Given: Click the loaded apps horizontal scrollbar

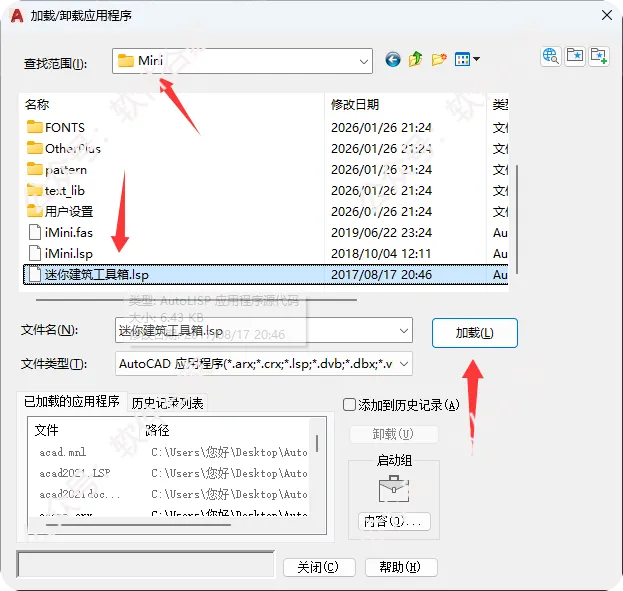Looking at the screenshot, I should click(x=139, y=525).
